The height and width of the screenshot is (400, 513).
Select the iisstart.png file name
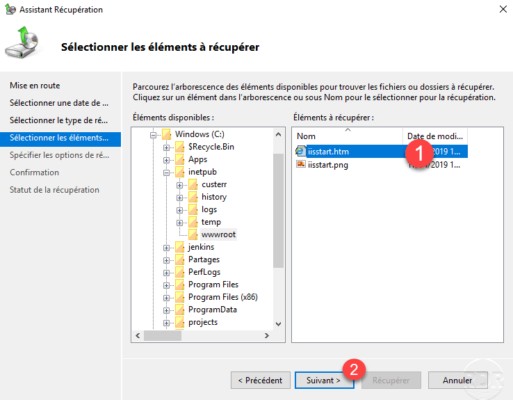coord(328,165)
